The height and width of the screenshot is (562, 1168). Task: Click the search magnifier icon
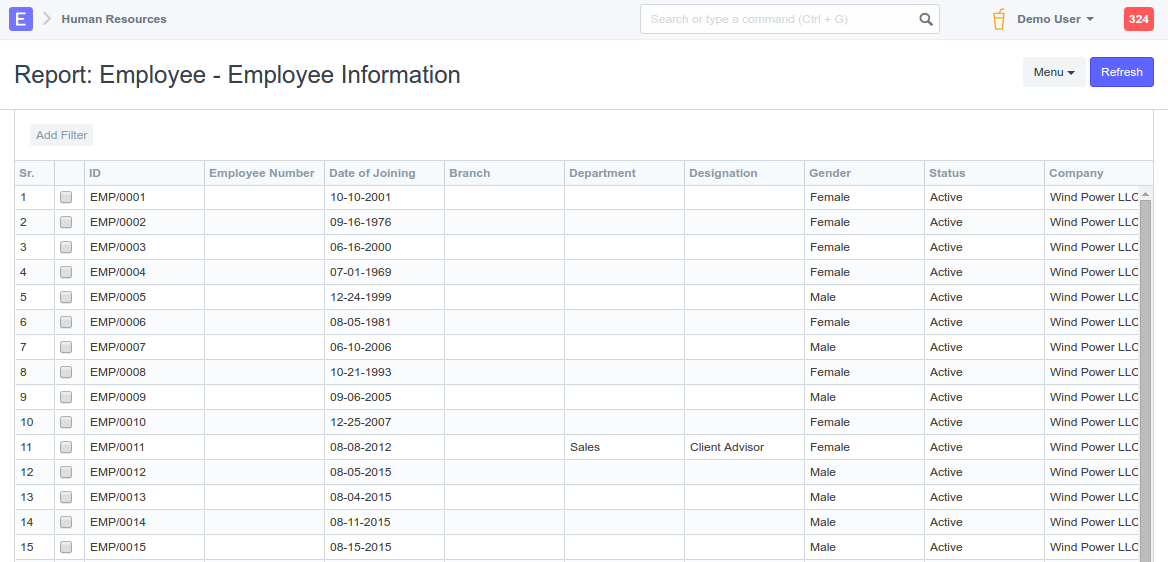point(926,19)
